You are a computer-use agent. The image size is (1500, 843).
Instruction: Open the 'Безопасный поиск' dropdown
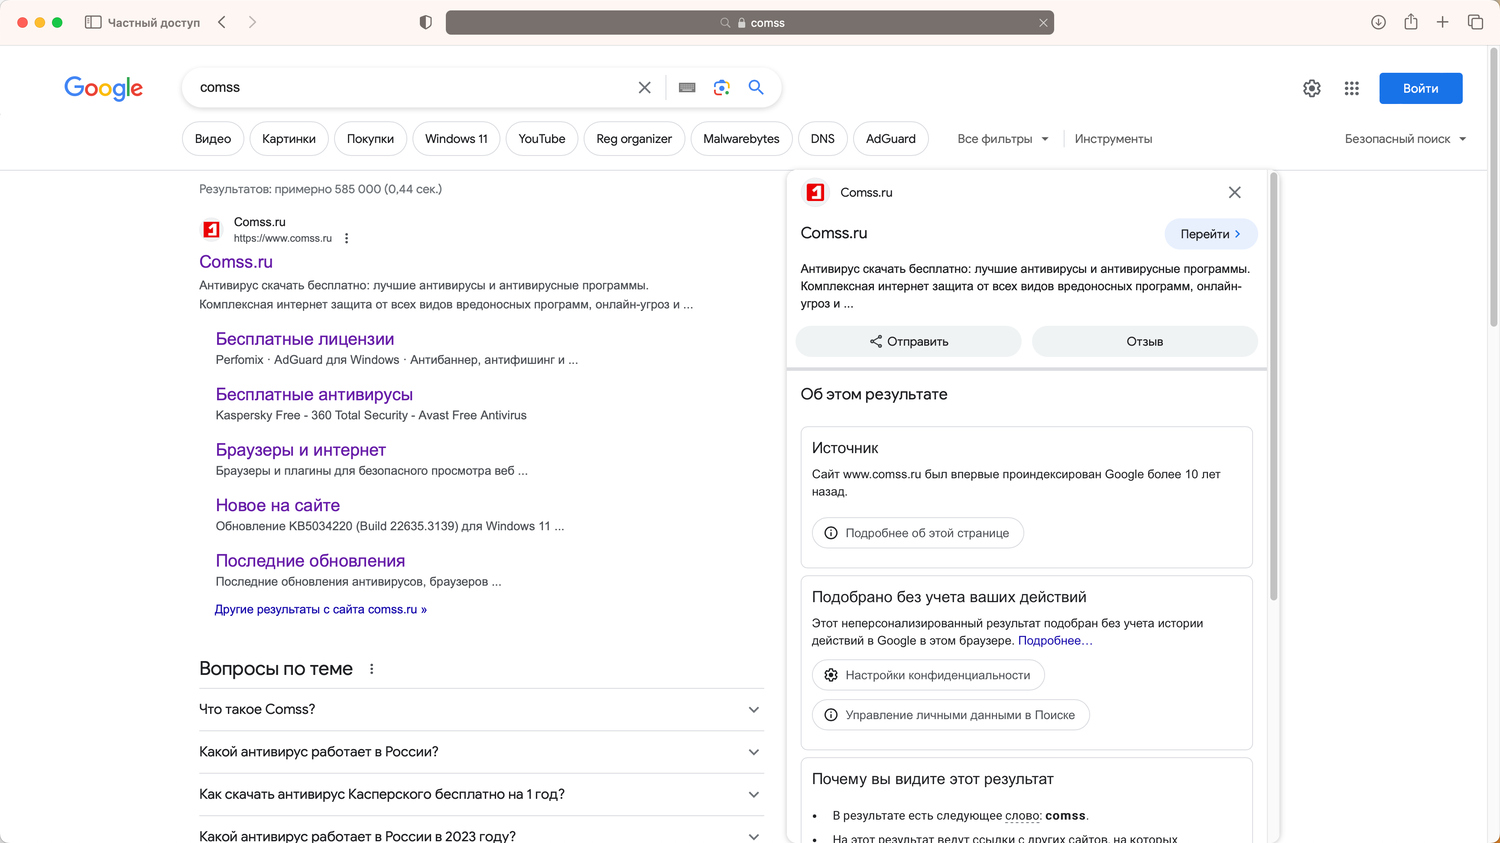pos(1405,139)
